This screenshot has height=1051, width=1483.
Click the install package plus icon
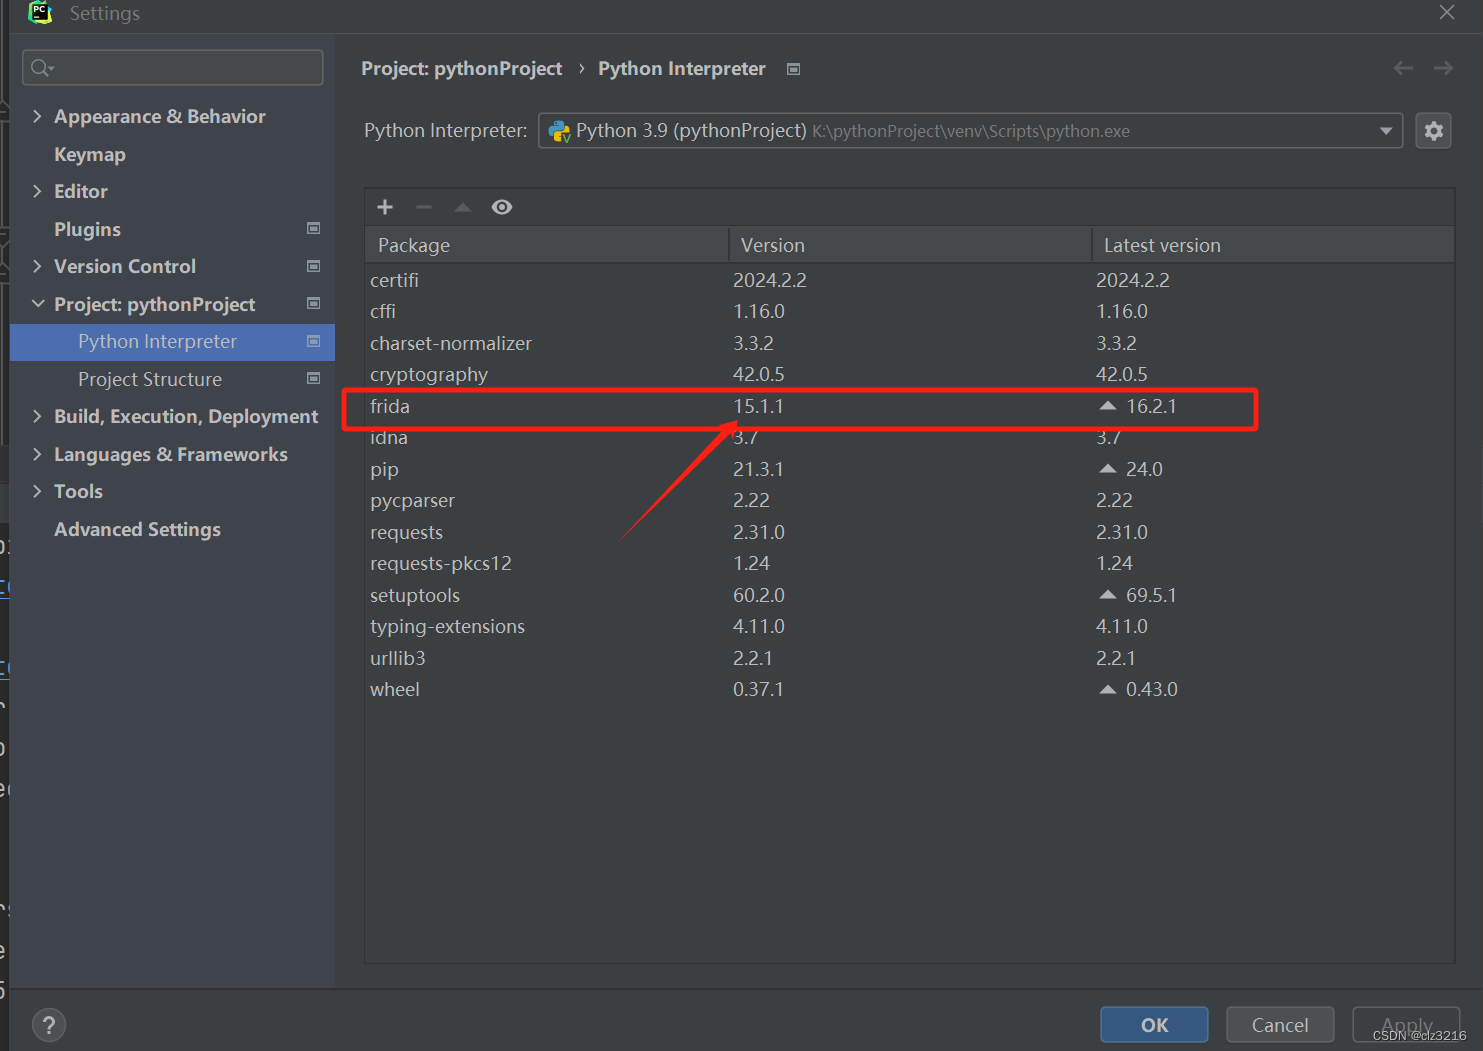click(x=385, y=207)
